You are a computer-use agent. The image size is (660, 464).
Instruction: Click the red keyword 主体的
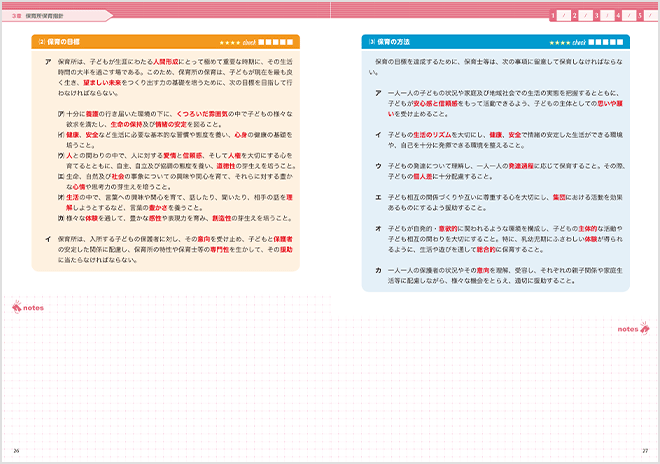tap(588, 229)
